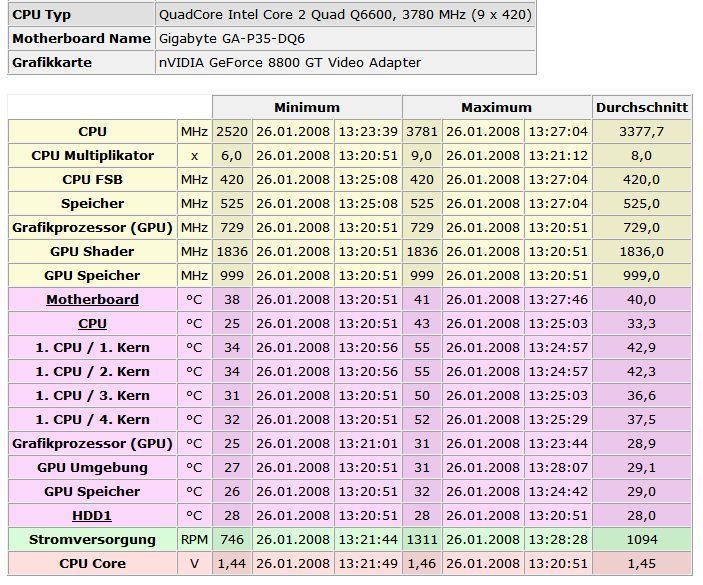The image size is (703, 585).
Task: Select the time 13:24:42 in GPU Speicher row
Action: click(x=558, y=492)
